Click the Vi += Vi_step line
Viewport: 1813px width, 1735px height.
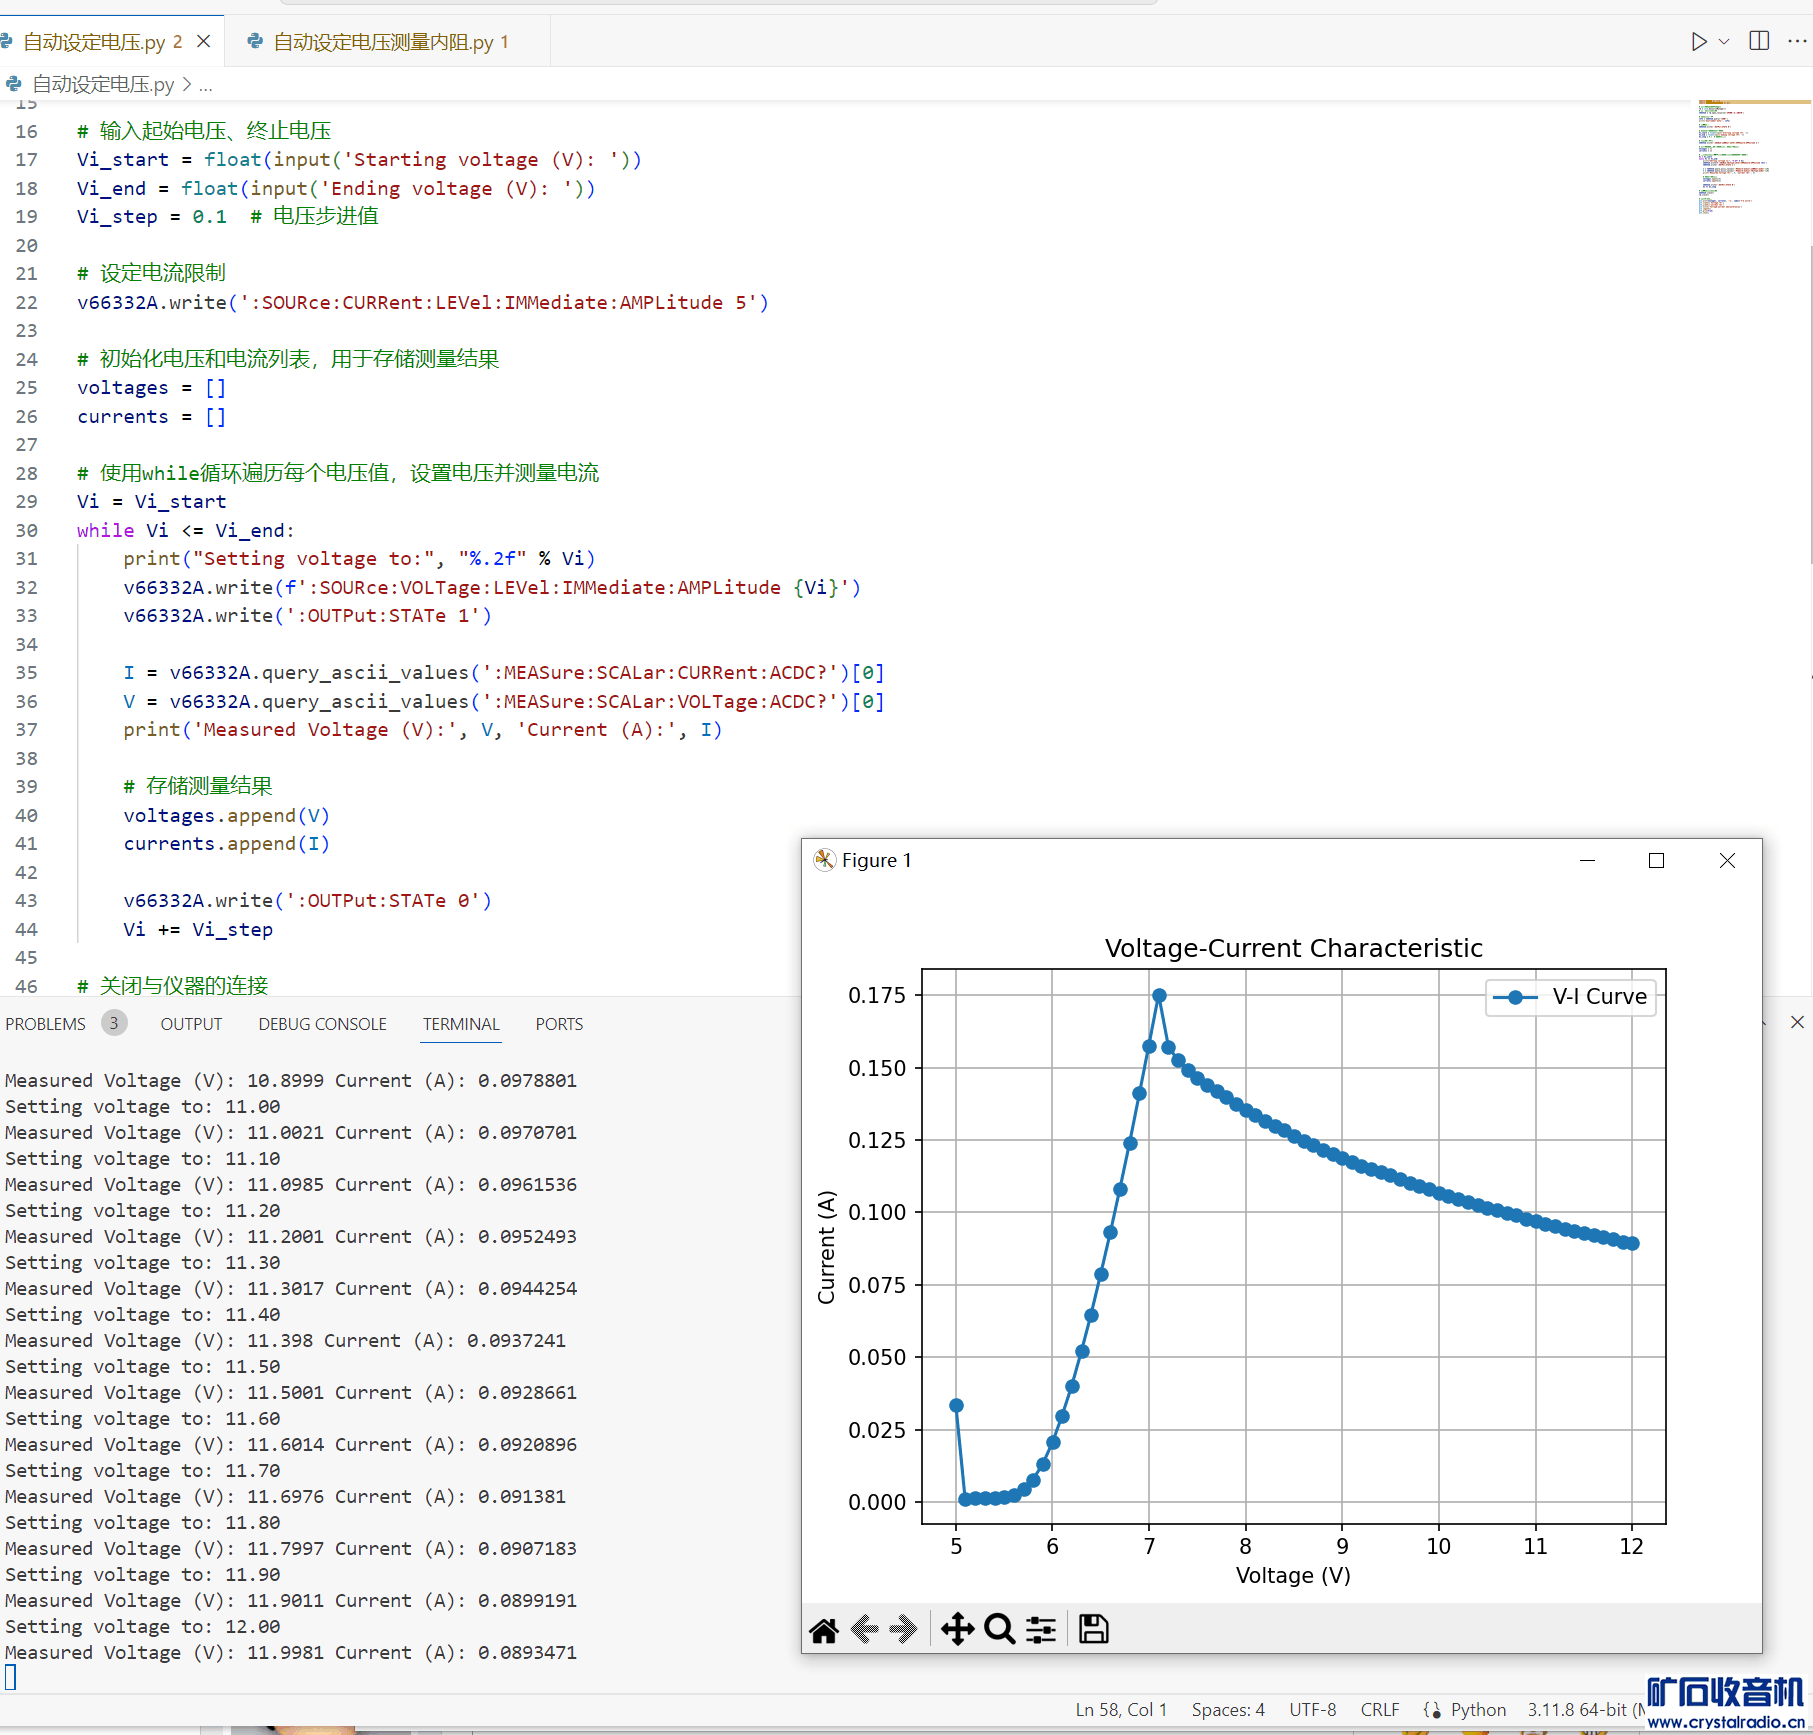point(198,929)
